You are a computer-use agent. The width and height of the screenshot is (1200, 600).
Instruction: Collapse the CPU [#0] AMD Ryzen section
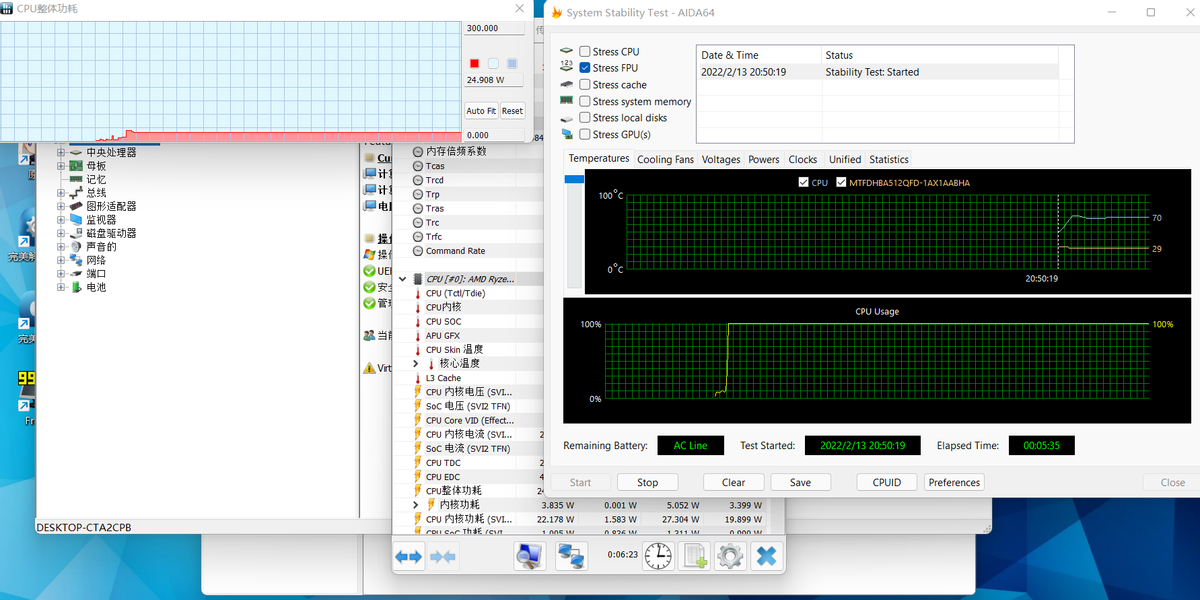(403, 280)
